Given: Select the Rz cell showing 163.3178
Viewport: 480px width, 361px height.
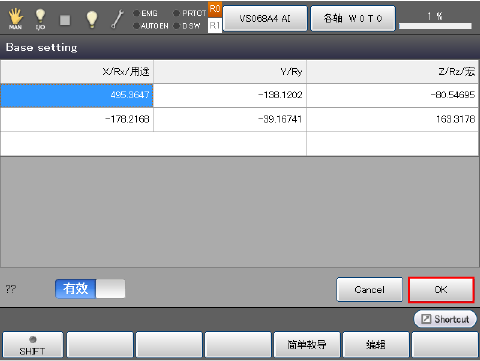Looking at the screenshot, I should pos(392,119).
